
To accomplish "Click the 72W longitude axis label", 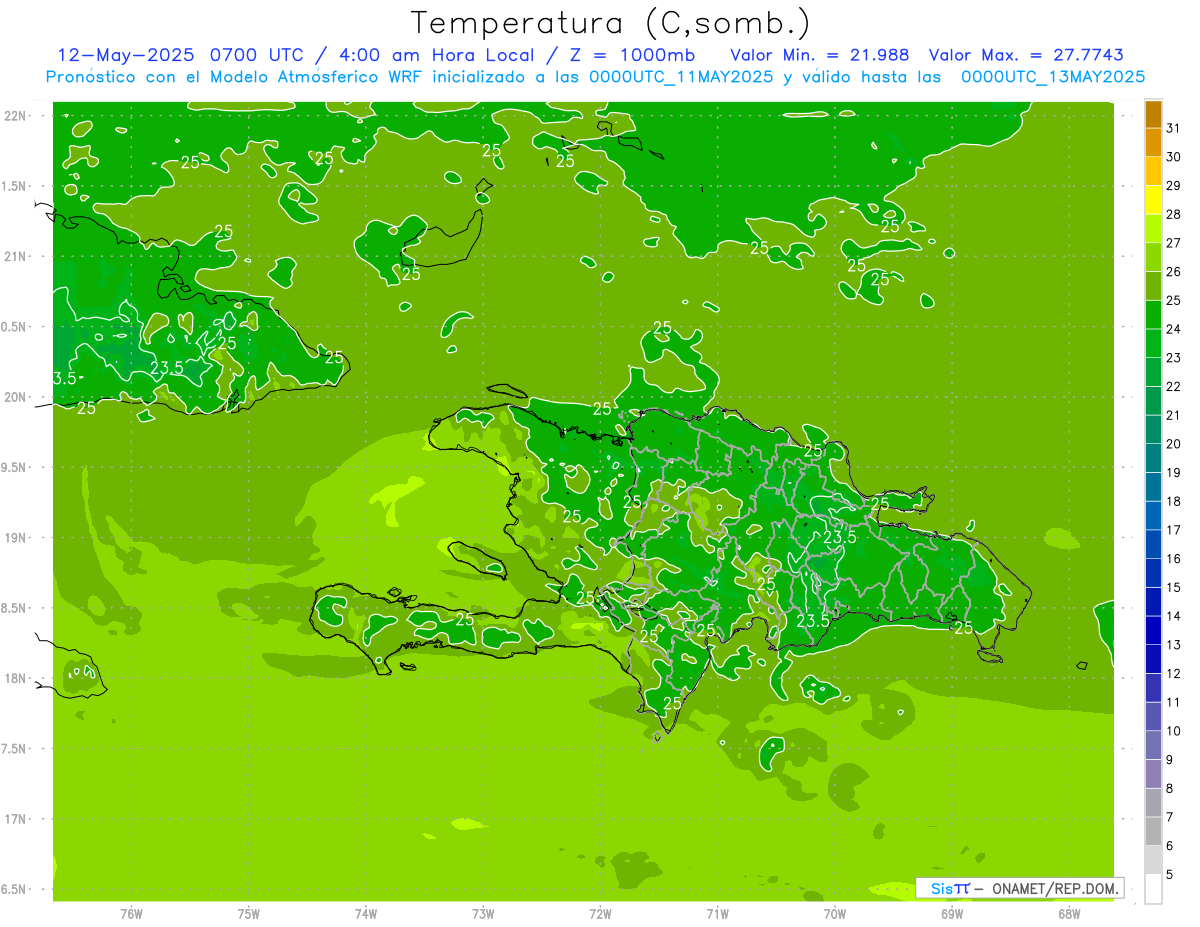I will coord(601,913).
